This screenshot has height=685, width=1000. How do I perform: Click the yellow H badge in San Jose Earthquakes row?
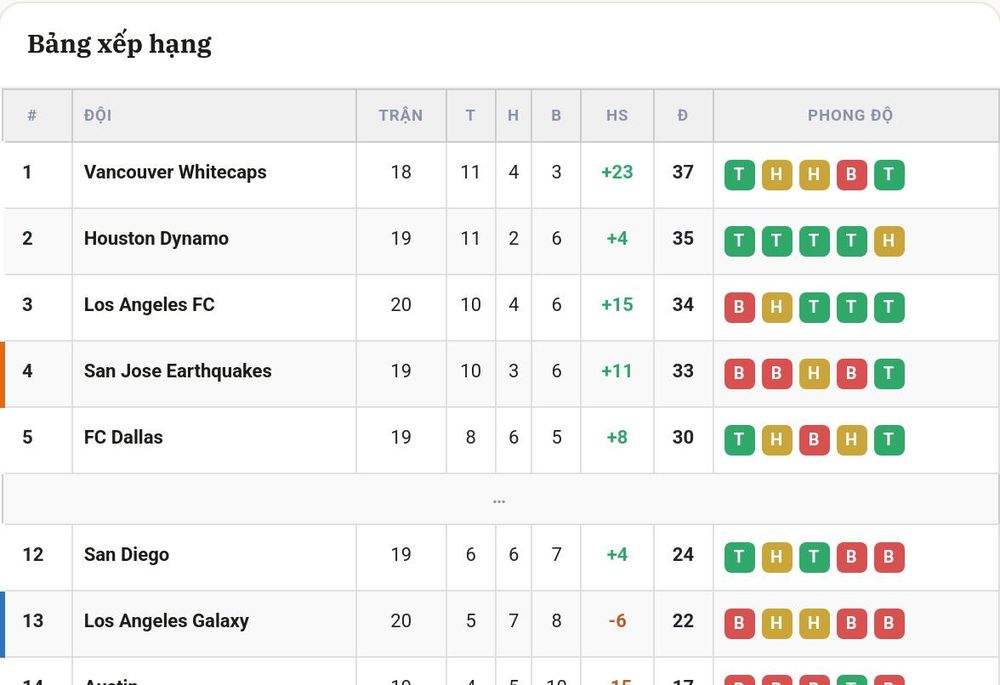[814, 374]
